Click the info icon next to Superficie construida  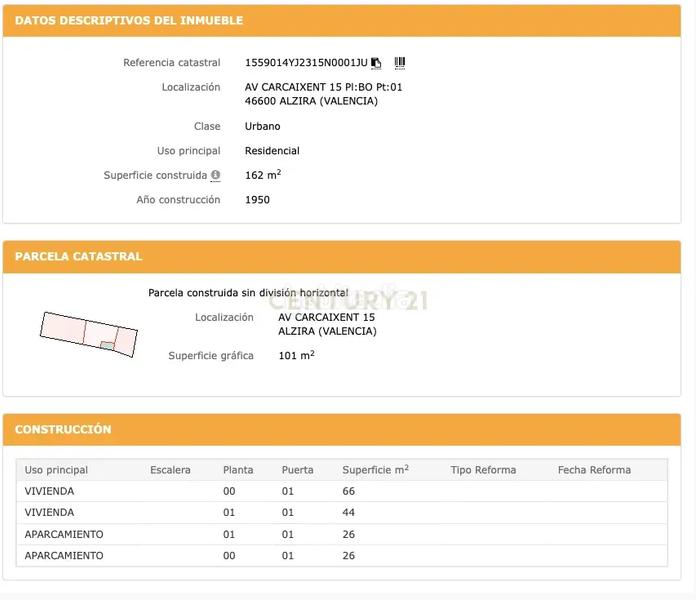(215, 176)
